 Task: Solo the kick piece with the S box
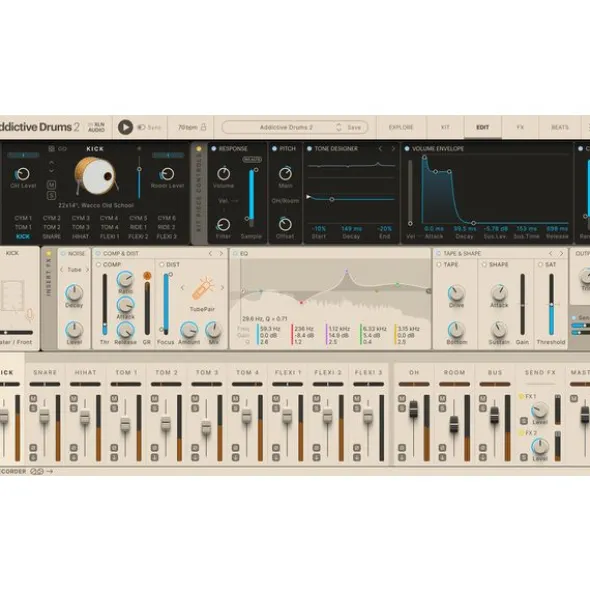point(52,195)
